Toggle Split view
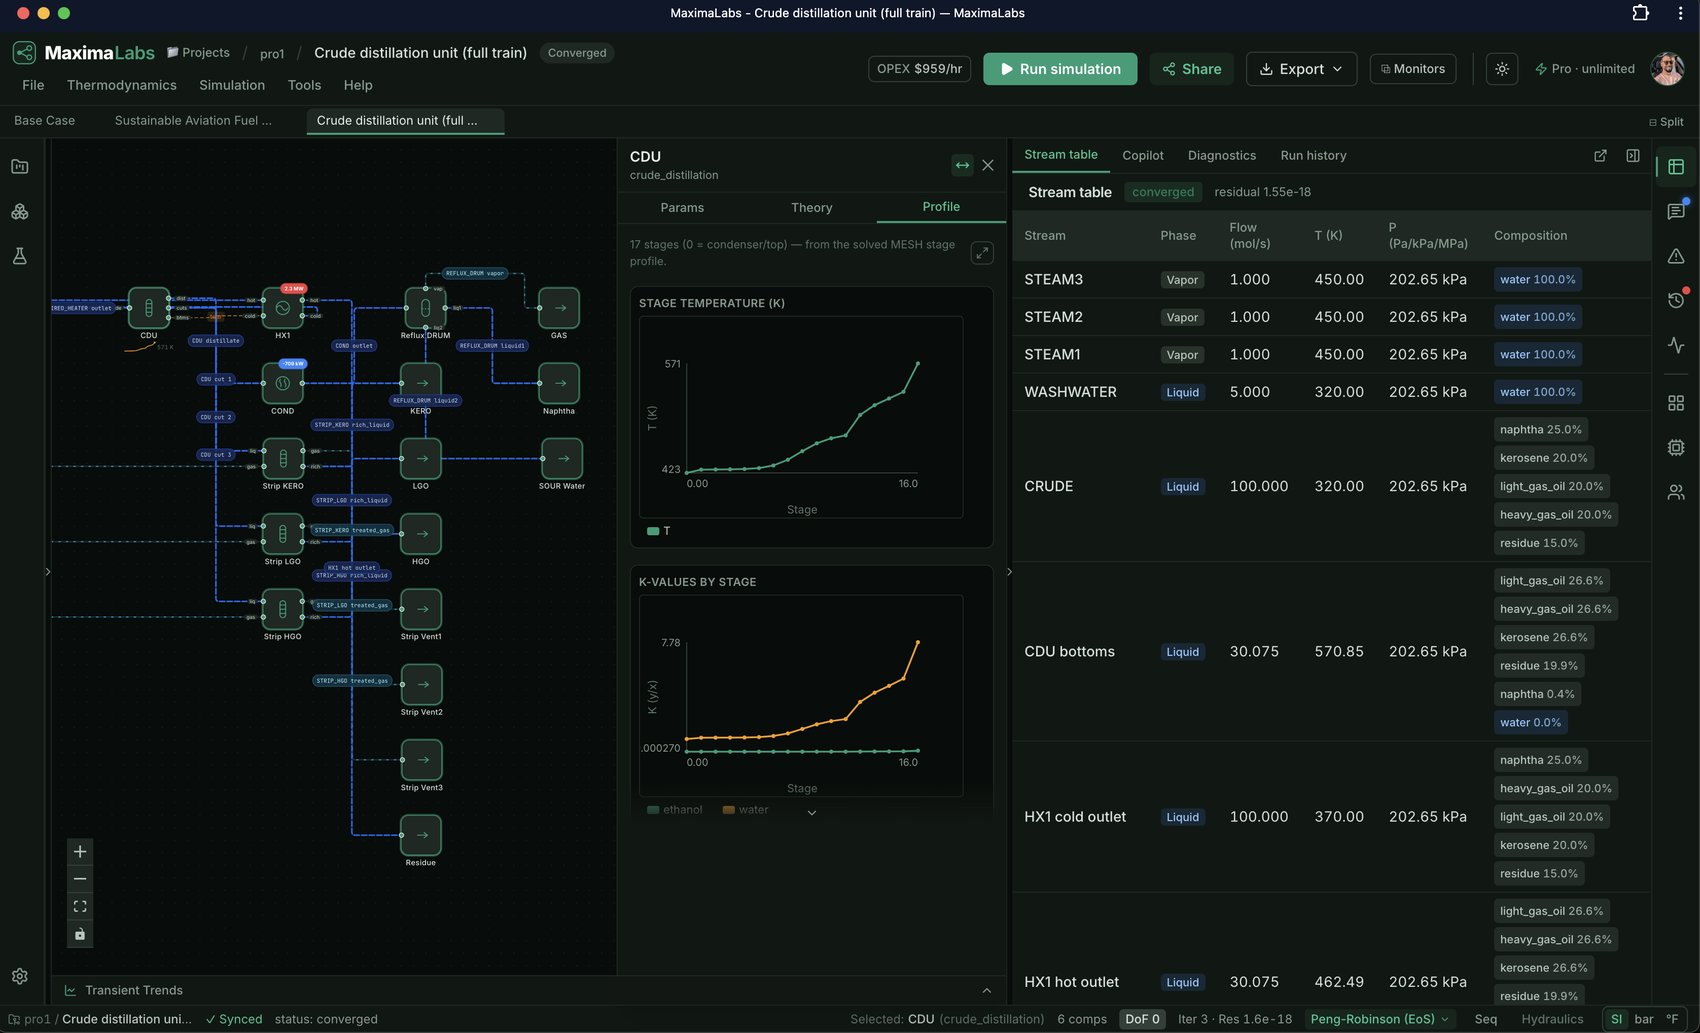Viewport: 1700px width, 1033px height. [x=1666, y=122]
